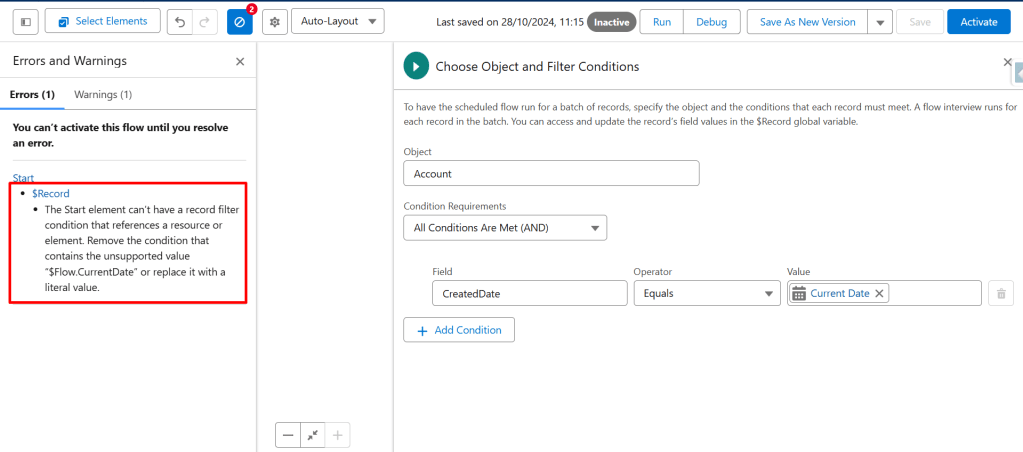1023x452 pixels.
Task: Open flow settings gear icon
Action: coord(274,21)
